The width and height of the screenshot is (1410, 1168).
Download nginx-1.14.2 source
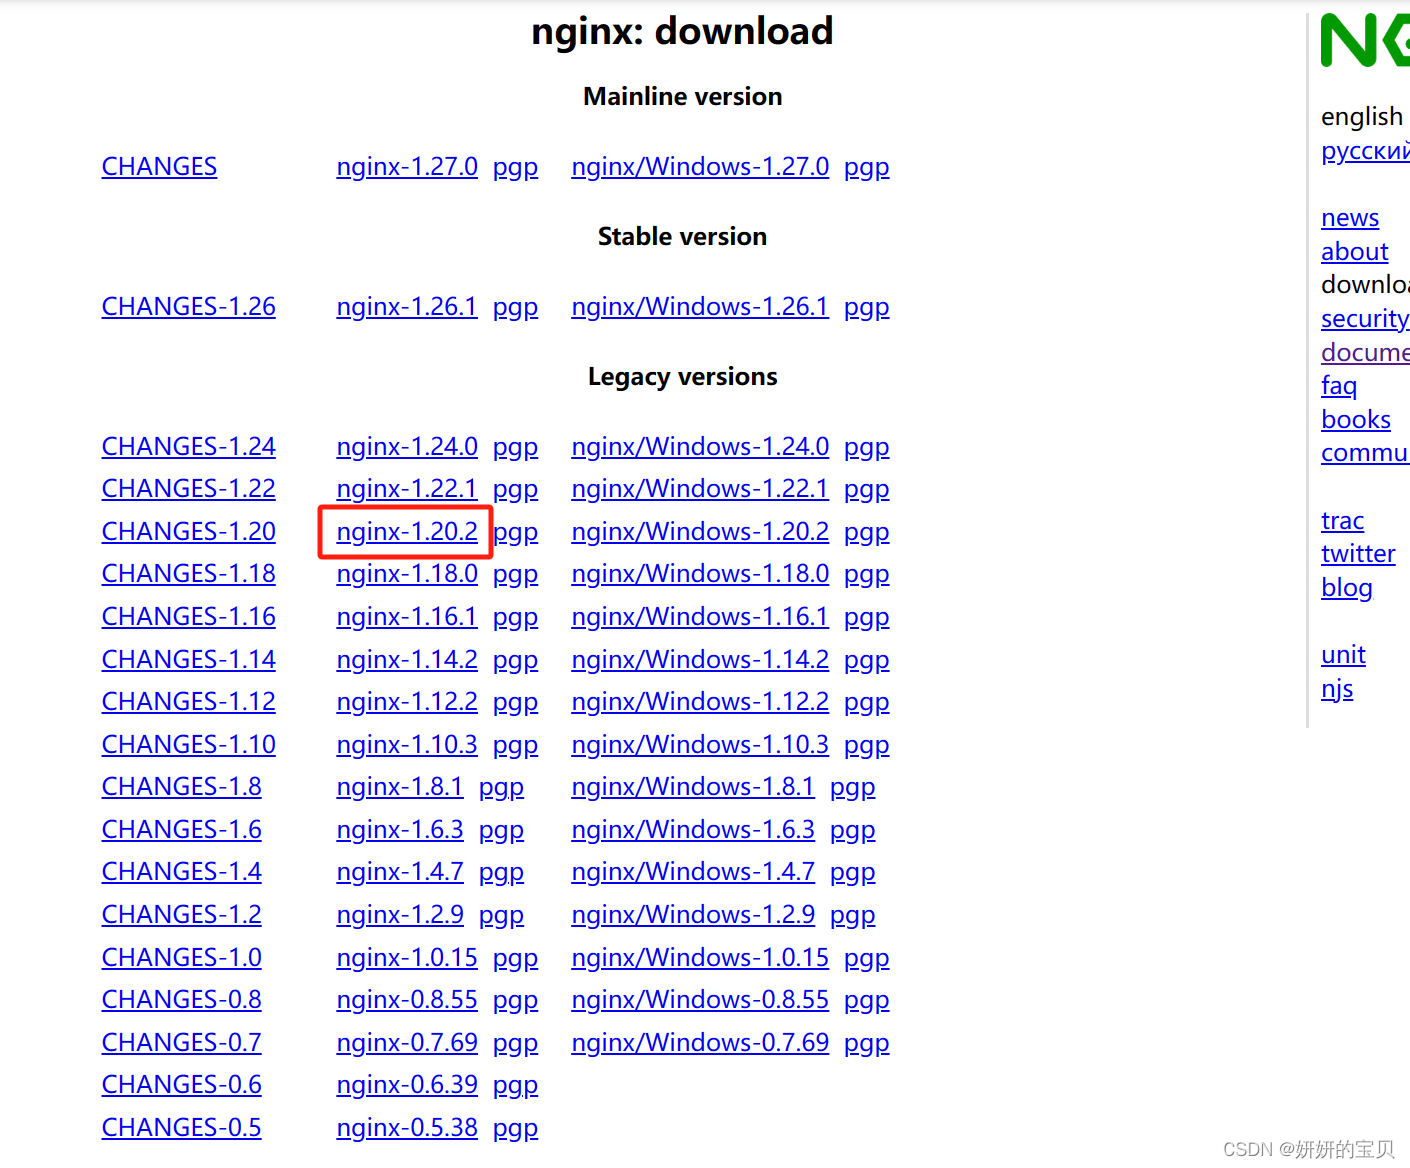click(x=407, y=660)
